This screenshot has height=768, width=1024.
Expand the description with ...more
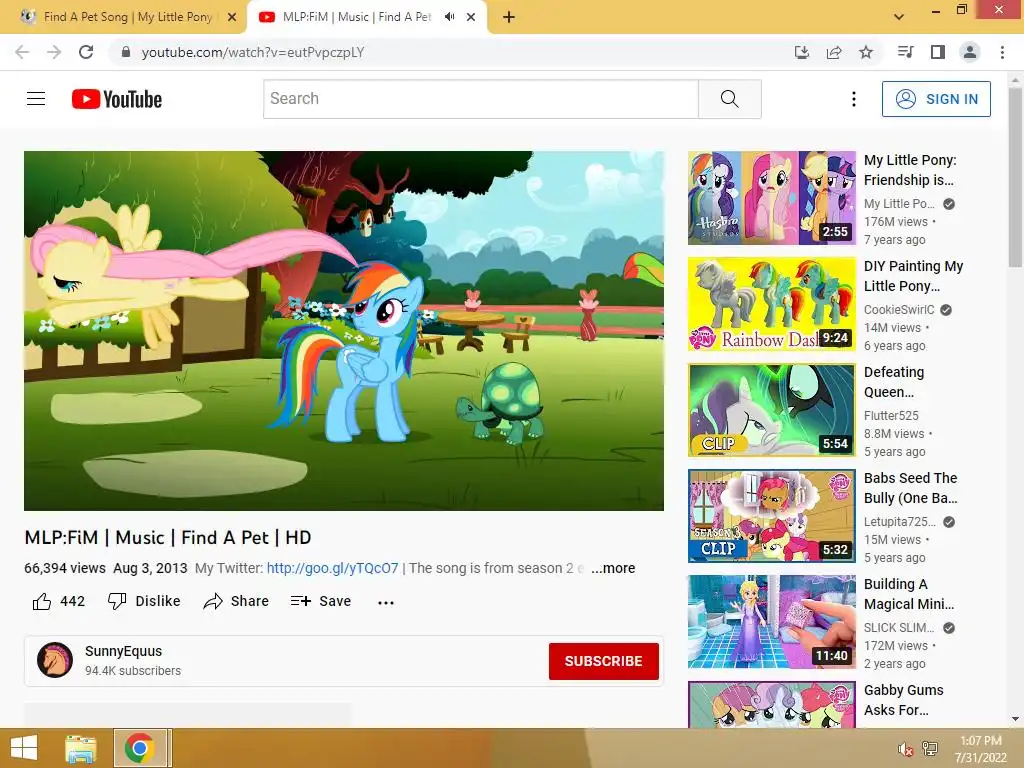(613, 568)
